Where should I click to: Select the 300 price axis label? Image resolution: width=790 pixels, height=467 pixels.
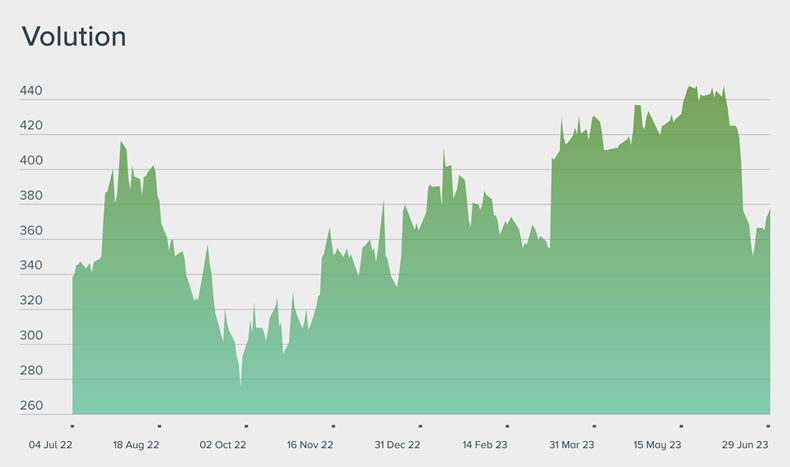click(x=31, y=335)
